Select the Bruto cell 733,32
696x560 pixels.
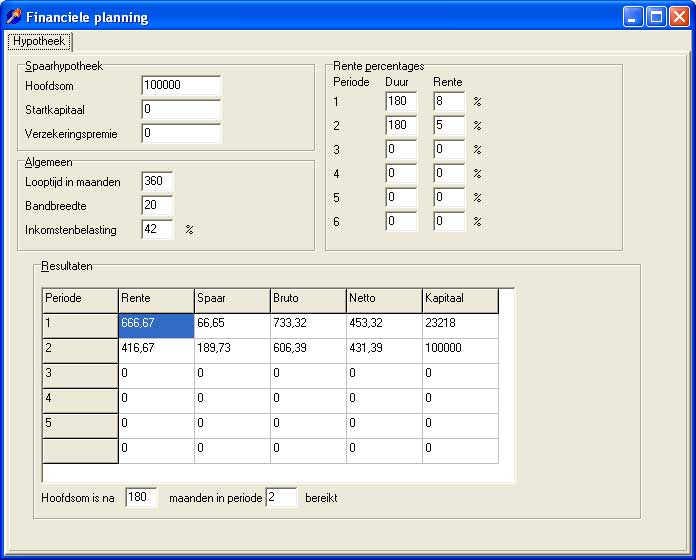coord(308,326)
